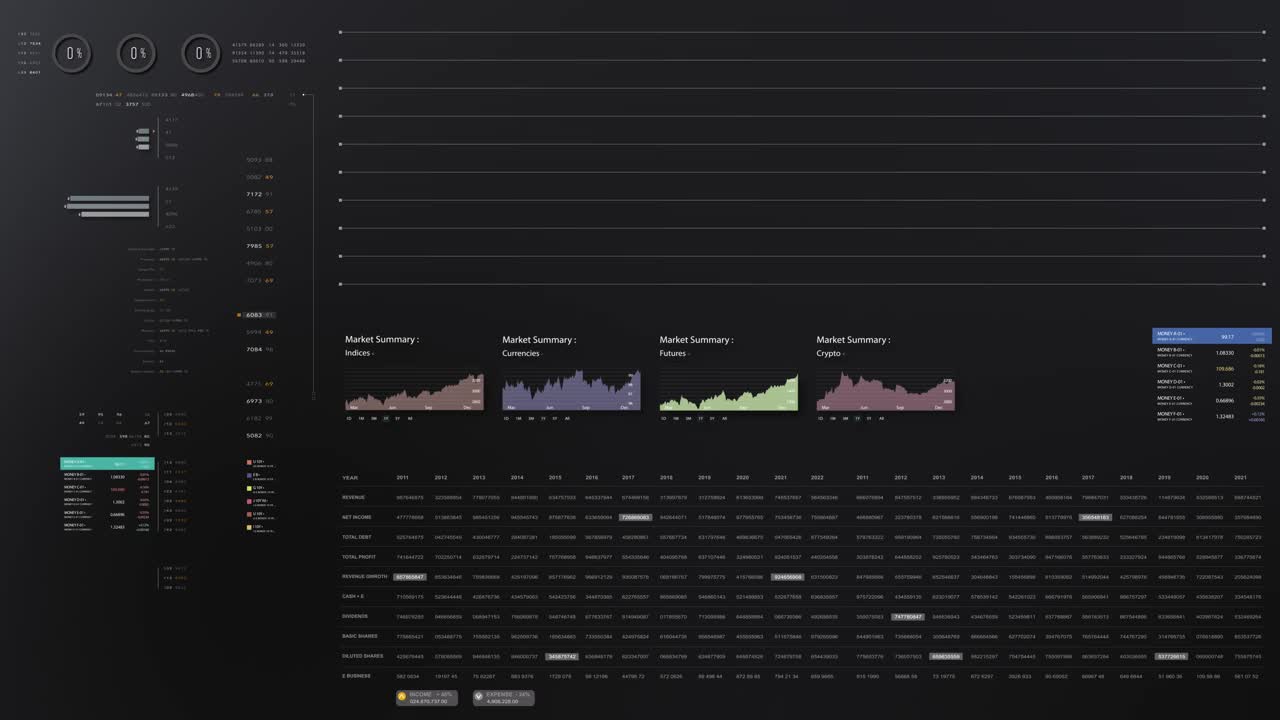Click the 7985 value in number list
Viewport: 1280px width, 720px height.
click(254, 246)
